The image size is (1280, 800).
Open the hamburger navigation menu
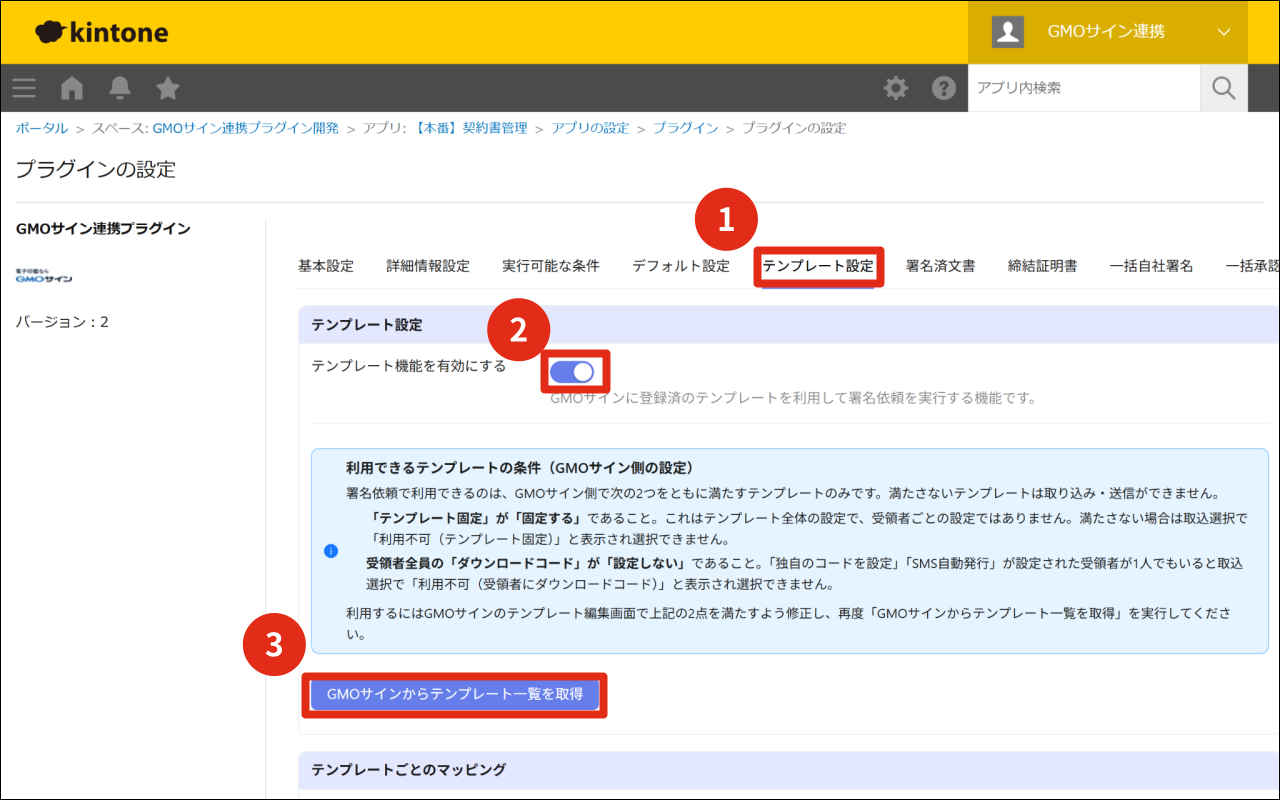pos(24,88)
